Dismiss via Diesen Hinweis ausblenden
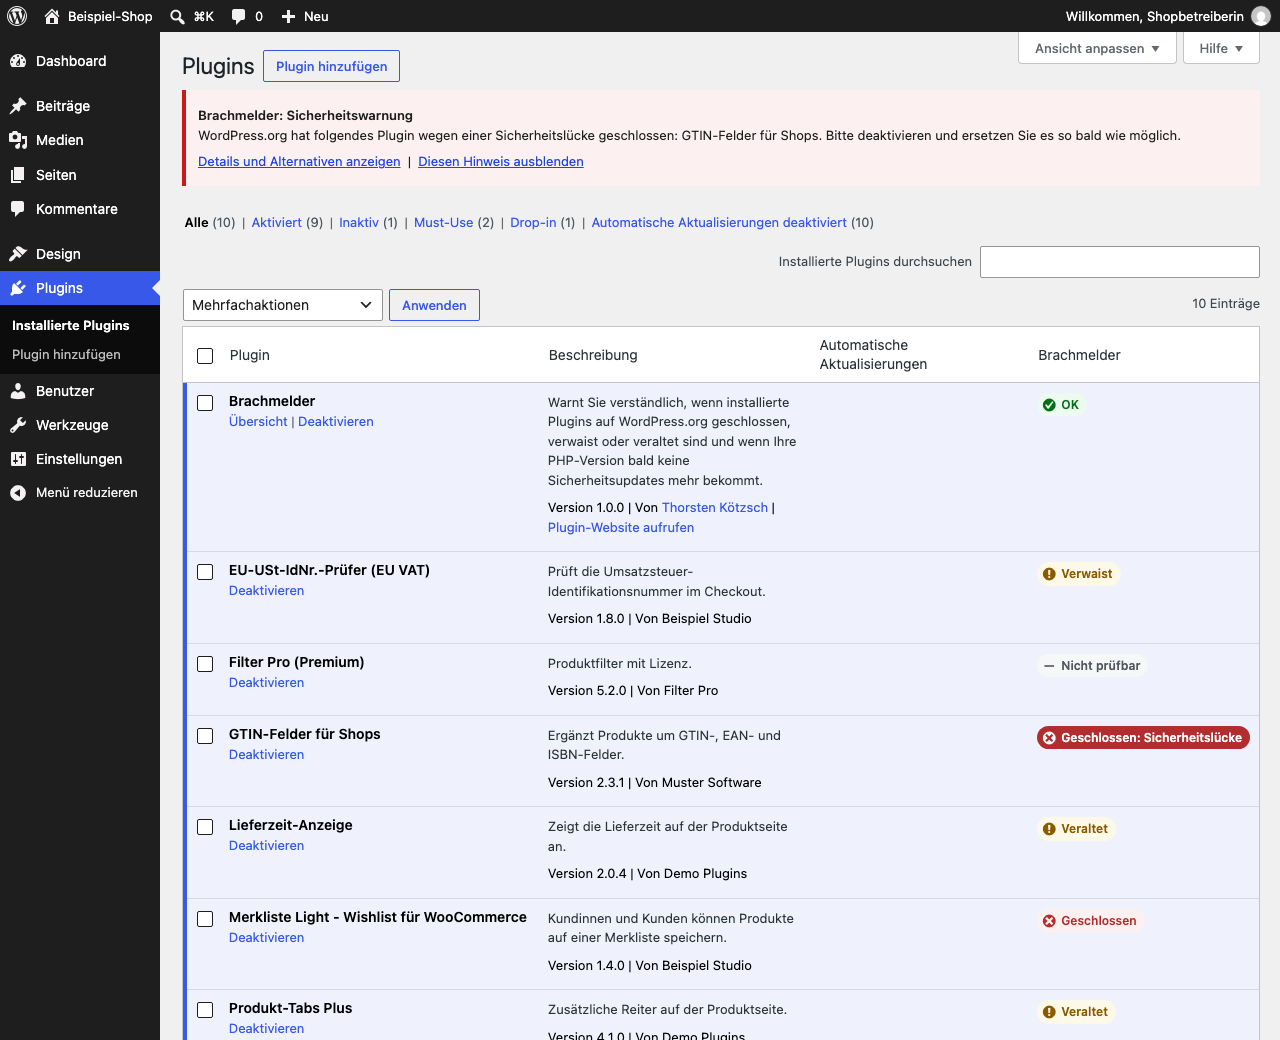Image resolution: width=1280 pixels, height=1040 pixels. point(501,161)
